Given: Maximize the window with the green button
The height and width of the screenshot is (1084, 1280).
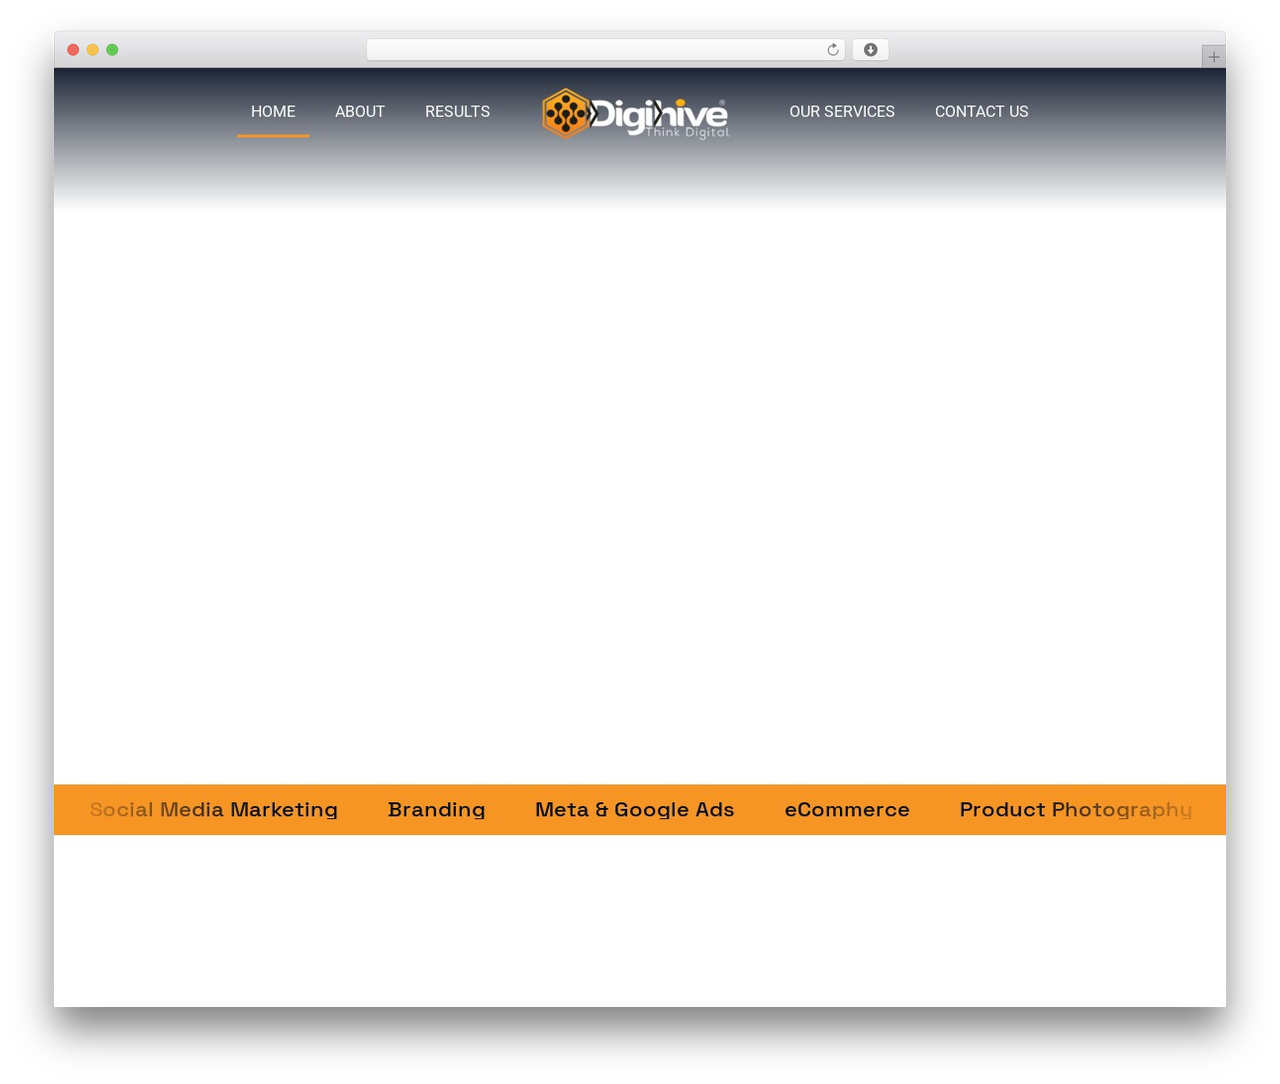Looking at the screenshot, I should click(112, 50).
